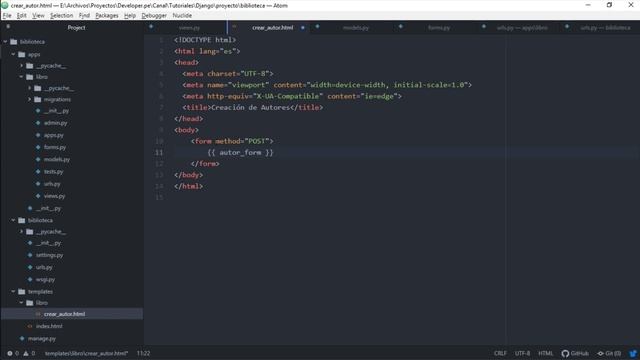Open apps.py in the tree
The image size is (640, 360).
coord(53,135)
